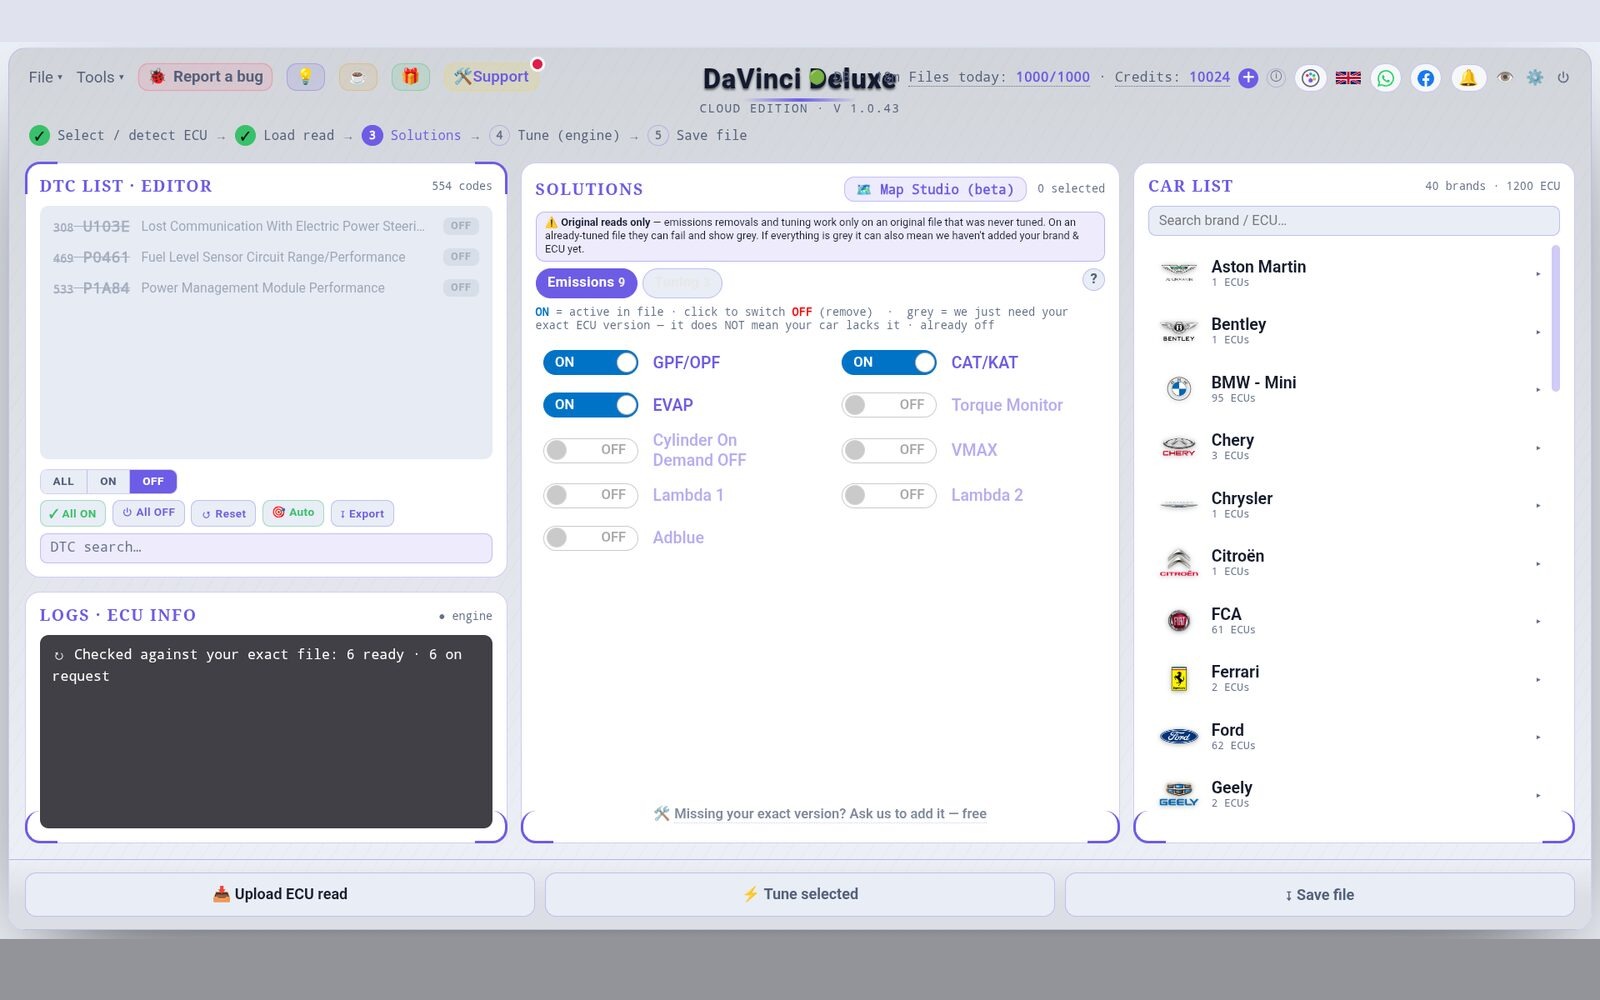Select the BMW roundel logo
Viewport: 1600px width, 1000px height.
[1179, 389]
